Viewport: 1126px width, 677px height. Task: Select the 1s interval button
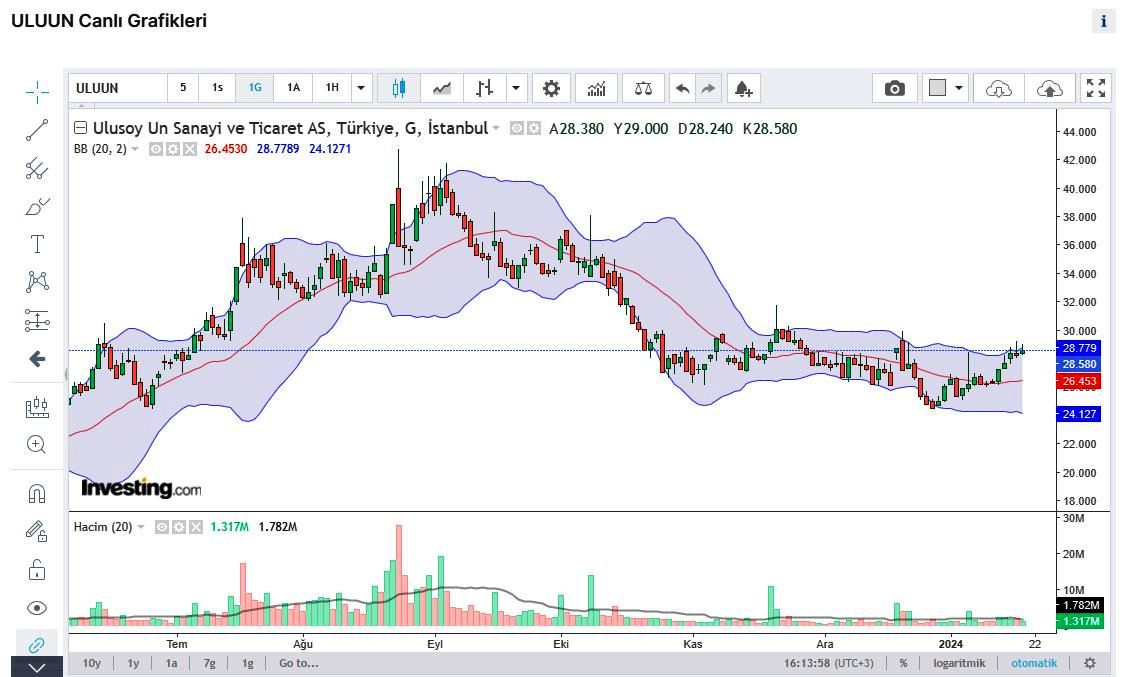coord(218,88)
